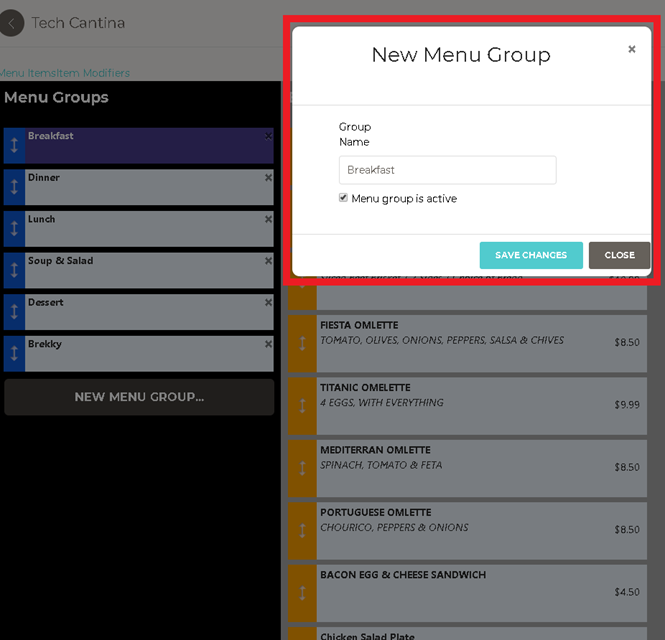The width and height of the screenshot is (665, 640).
Task: Click the Group Name text field
Action: pyautogui.click(x=447, y=170)
